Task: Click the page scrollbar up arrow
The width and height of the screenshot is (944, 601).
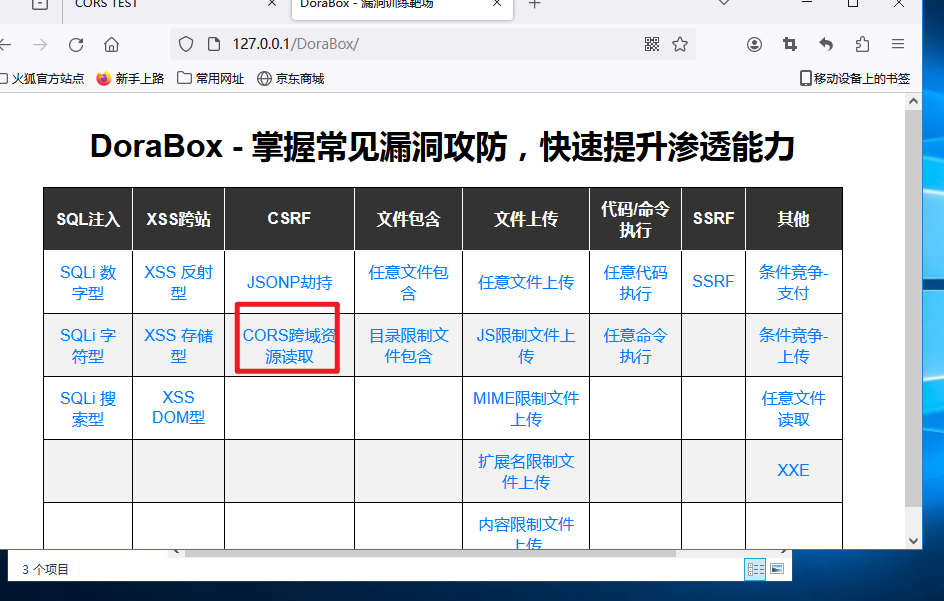Action: pyautogui.click(x=913, y=101)
